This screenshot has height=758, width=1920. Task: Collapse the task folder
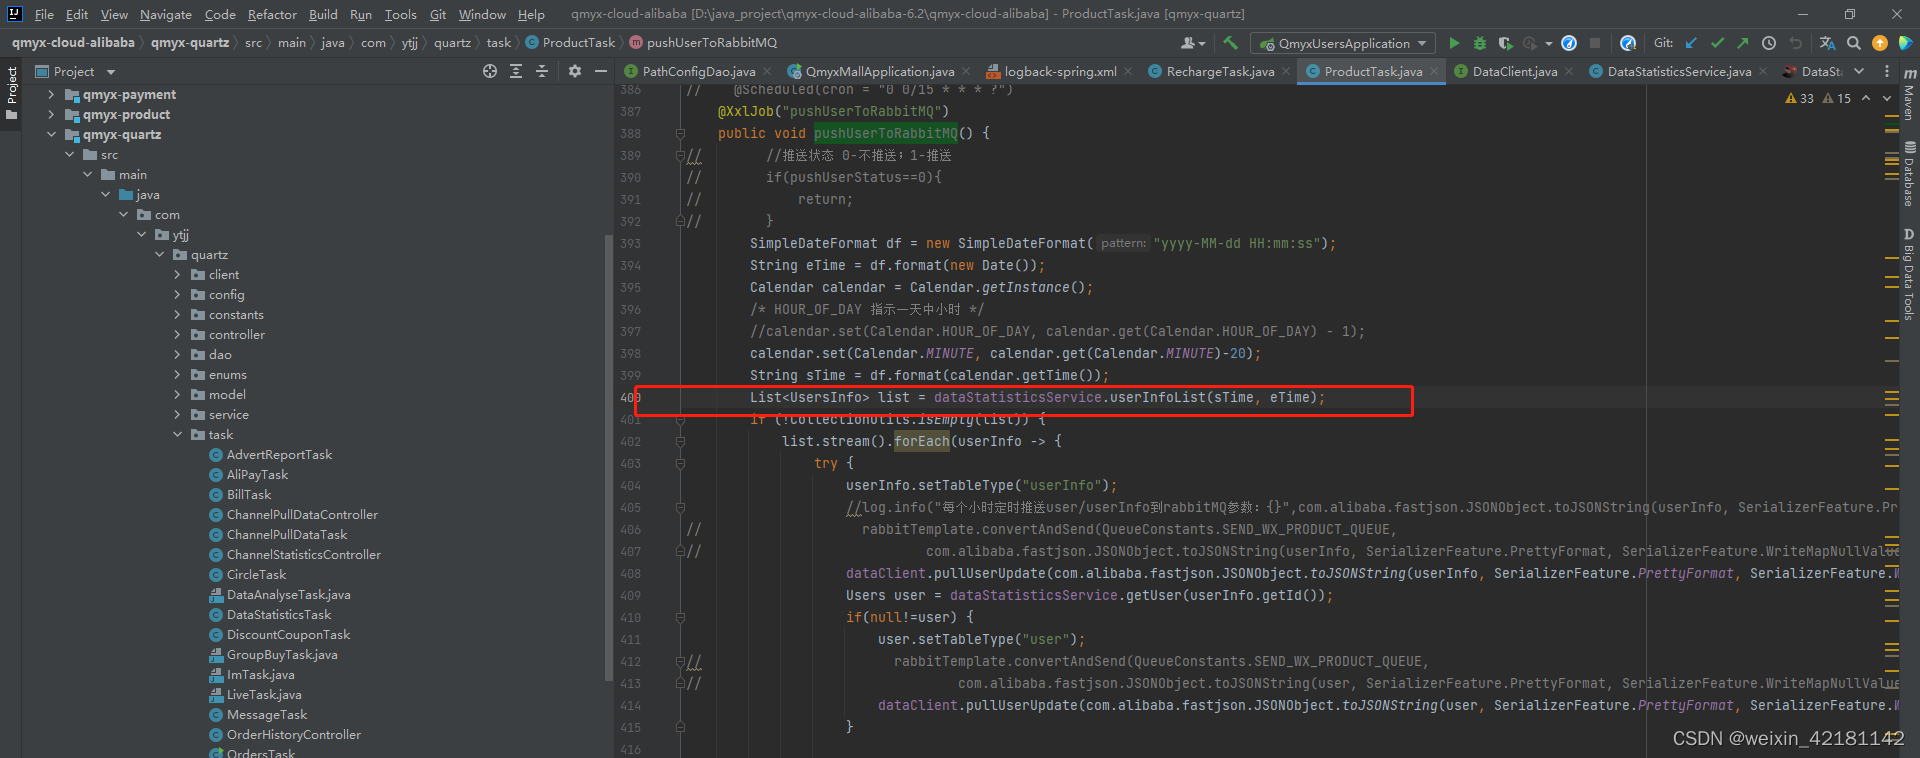click(x=178, y=435)
